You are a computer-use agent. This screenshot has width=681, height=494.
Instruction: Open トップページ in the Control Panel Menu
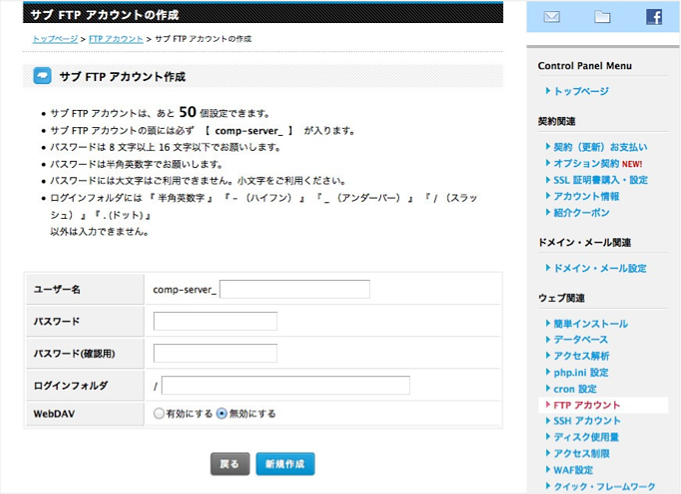(x=581, y=91)
